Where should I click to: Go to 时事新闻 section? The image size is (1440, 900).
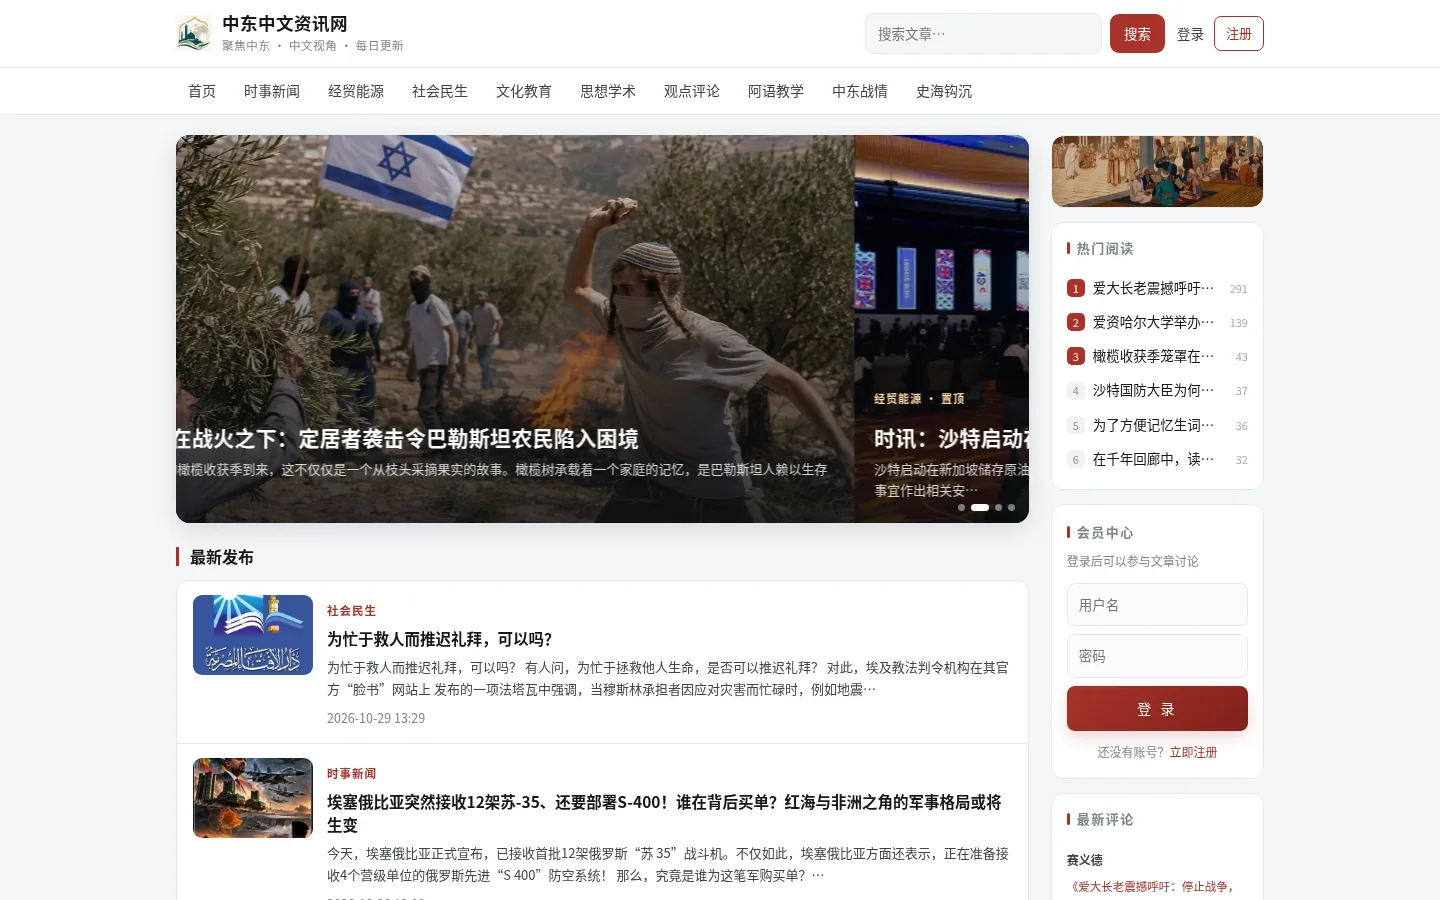[x=272, y=91]
